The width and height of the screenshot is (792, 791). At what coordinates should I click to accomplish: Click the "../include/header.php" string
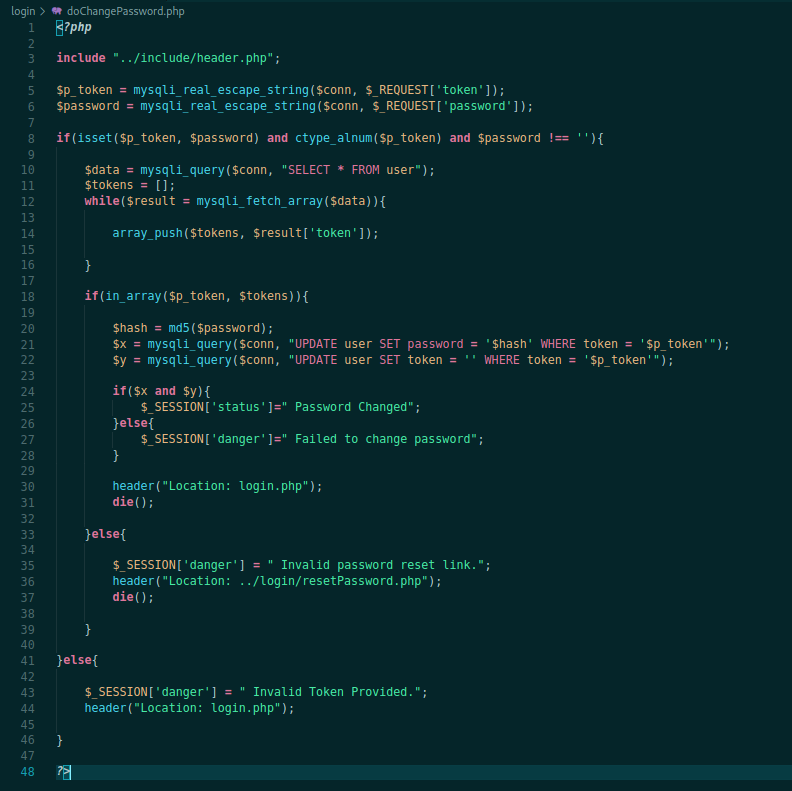[x=193, y=58]
